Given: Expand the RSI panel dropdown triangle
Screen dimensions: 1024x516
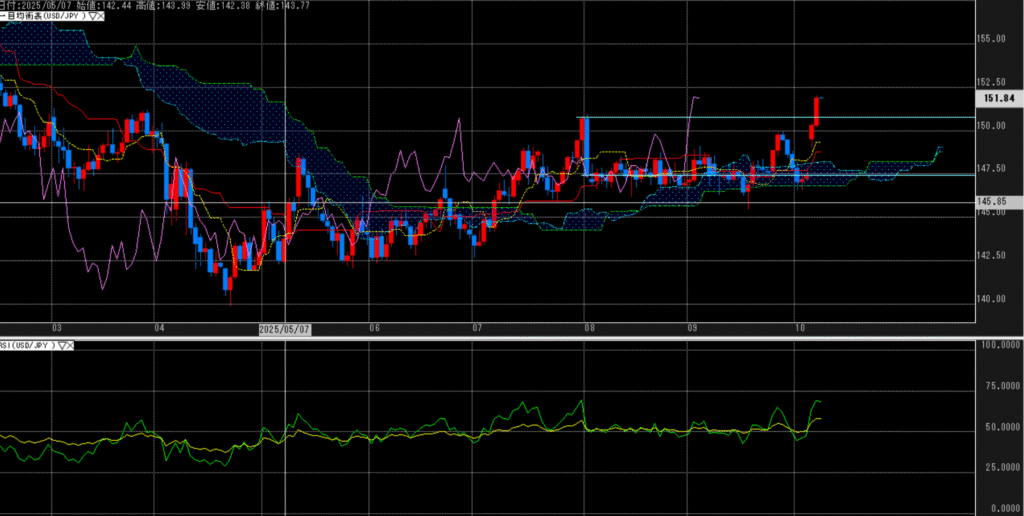Looking at the screenshot, I should 63,345.
